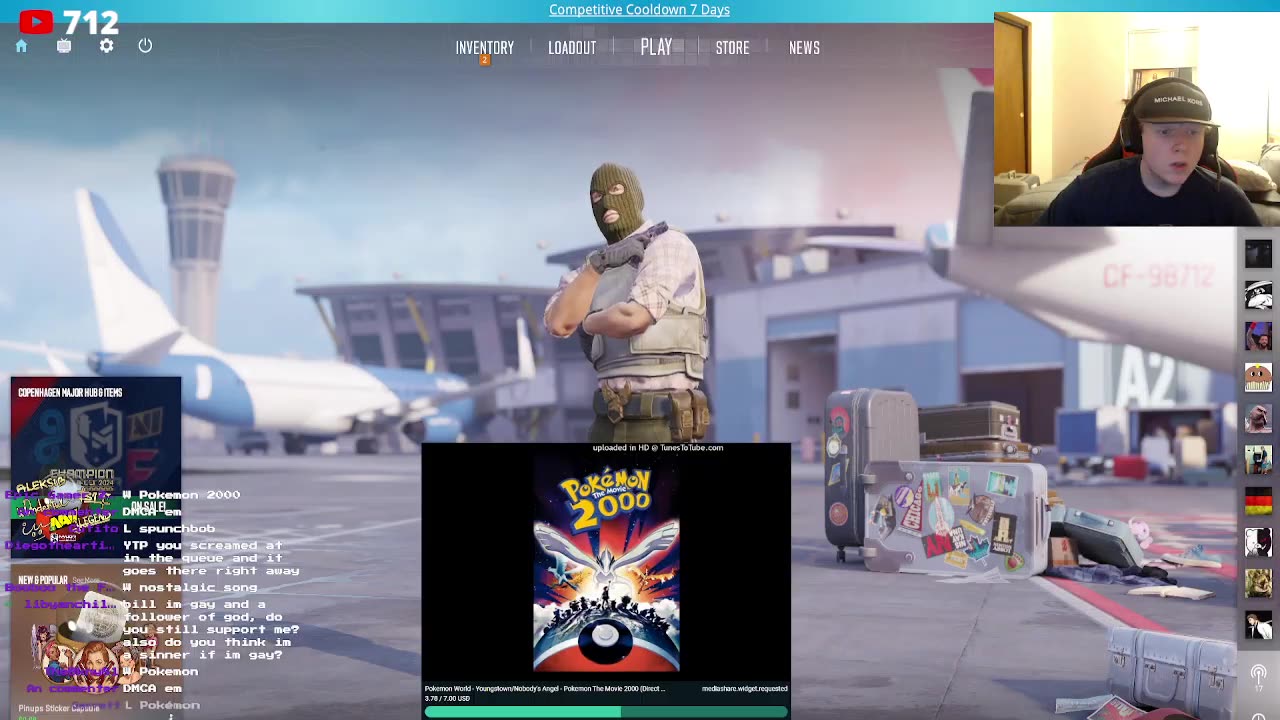Click the Inventory notification badge
This screenshot has height=720, width=1280.
click(x=484, y=60)
